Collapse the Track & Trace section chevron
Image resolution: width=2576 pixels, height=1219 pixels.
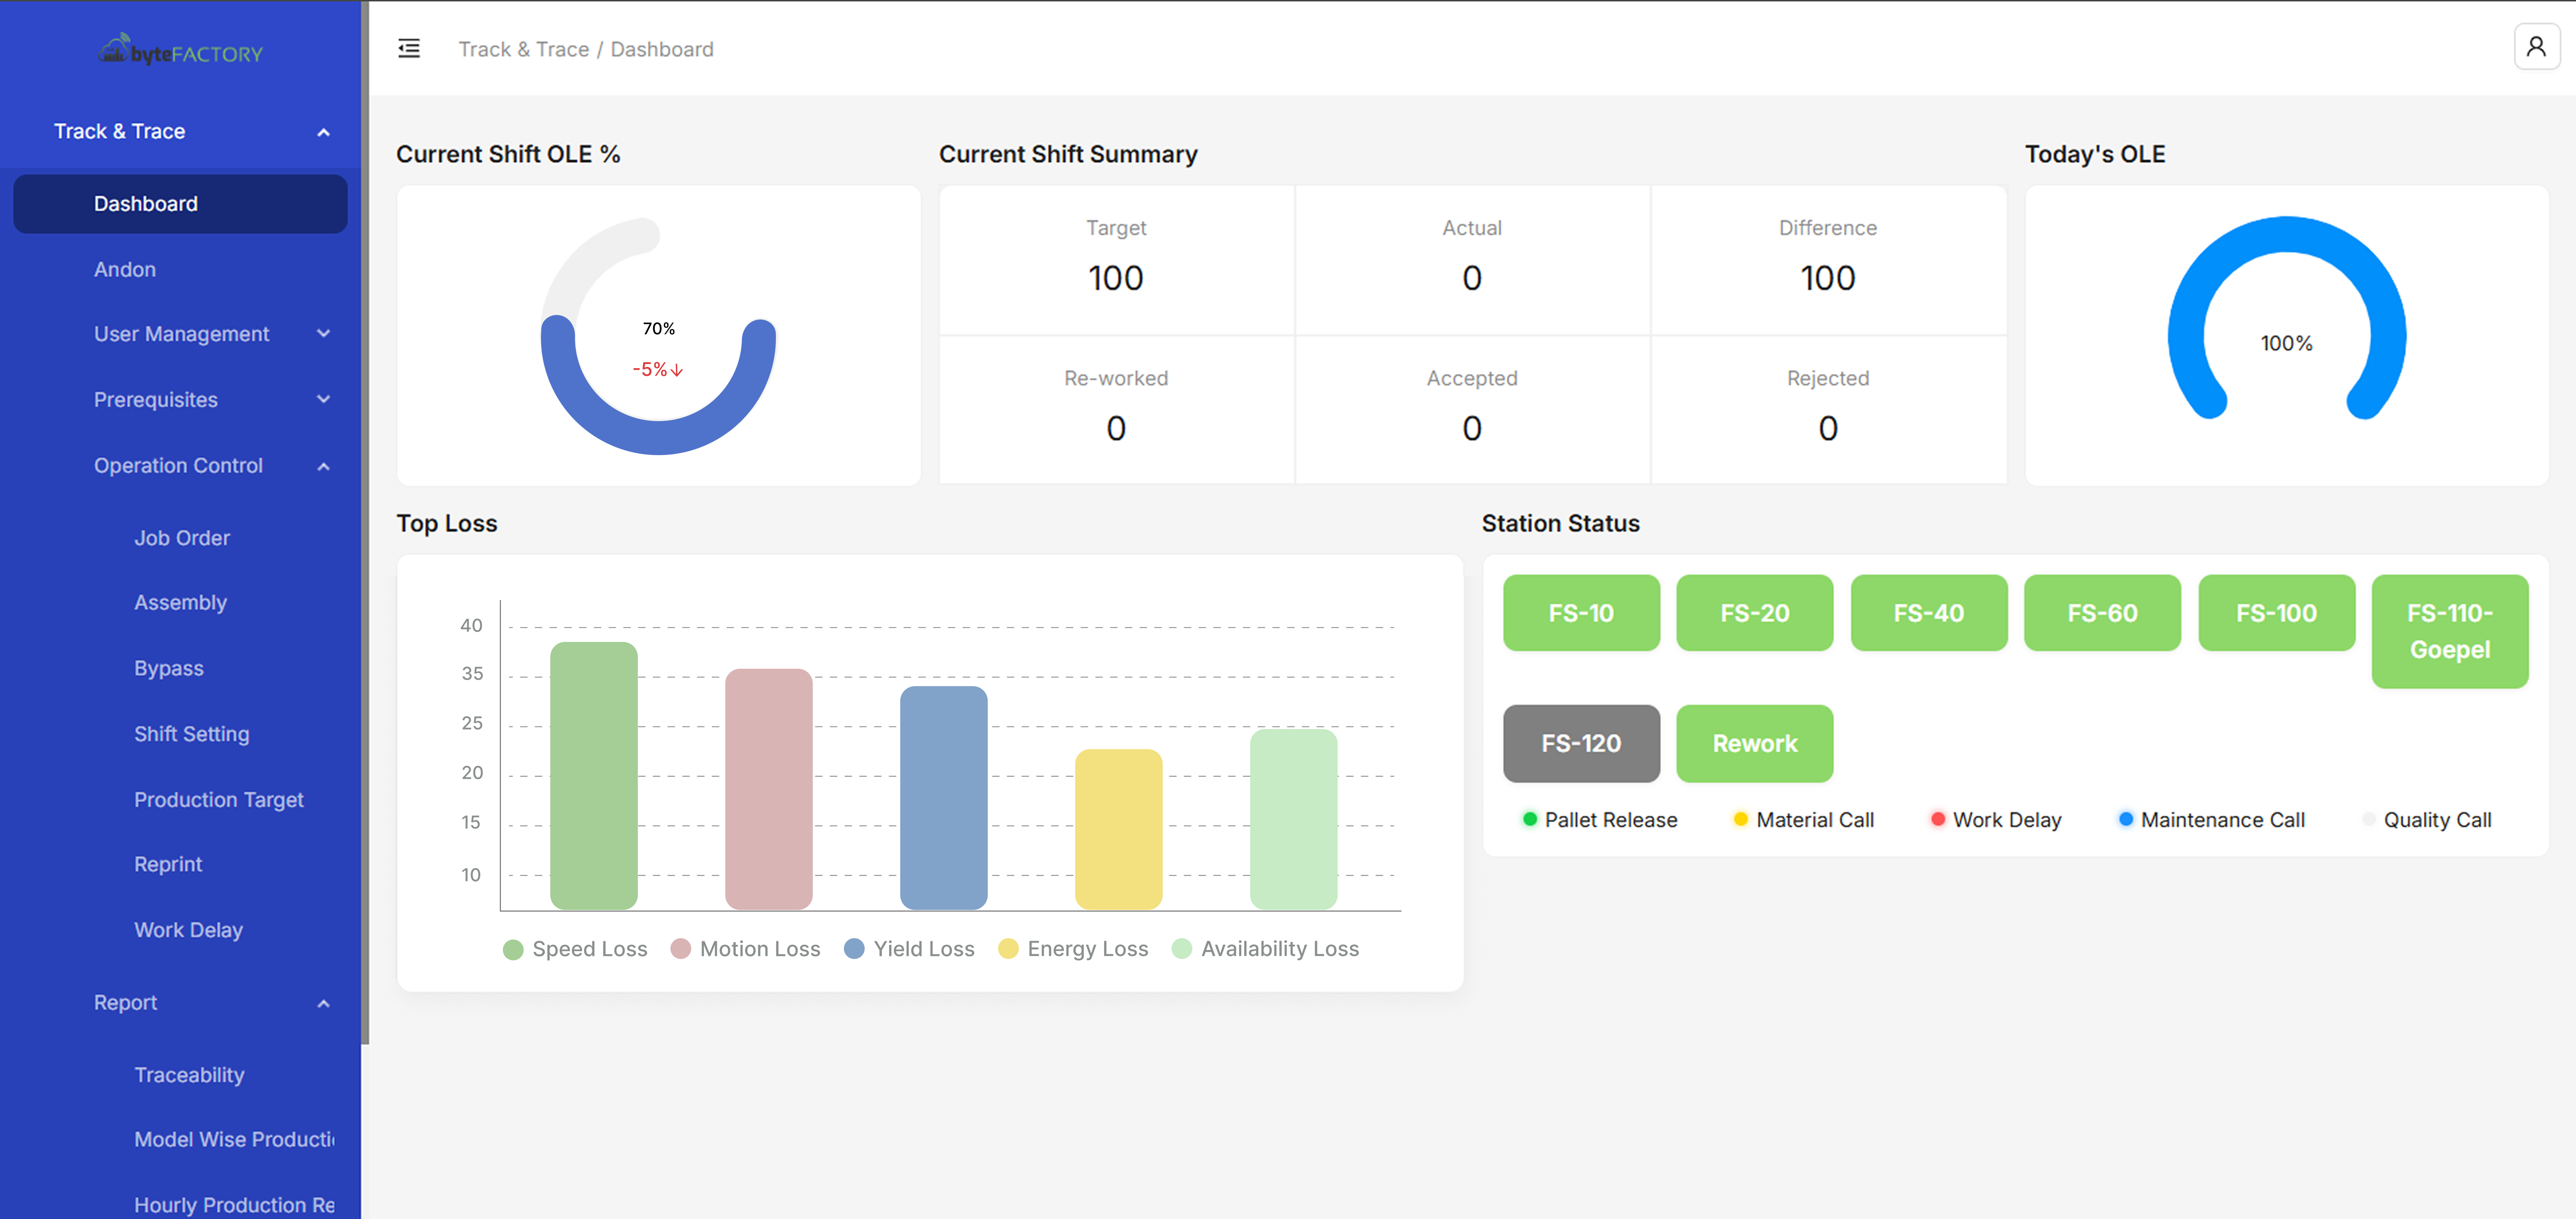[x=323, y=132]
